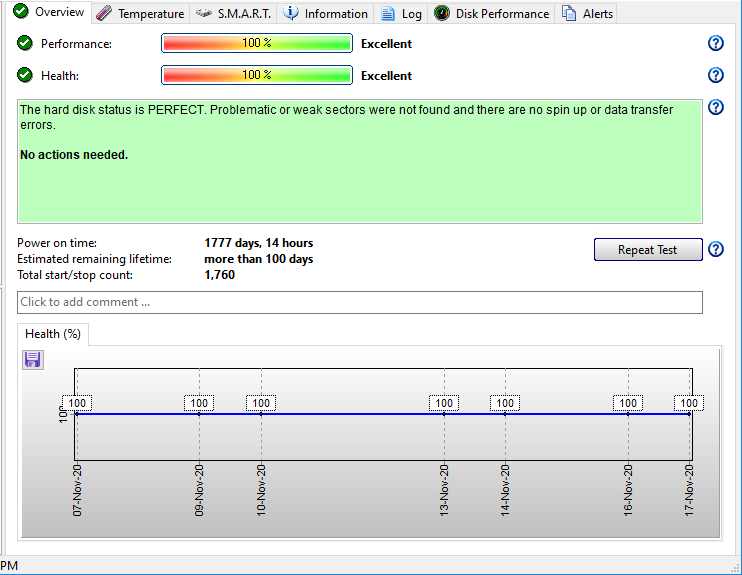Image resolution: width=742 pixels, height=575 pixels.
Task: Click the '1777 days, 14 hours' value
Action: [x=258, y=243]
